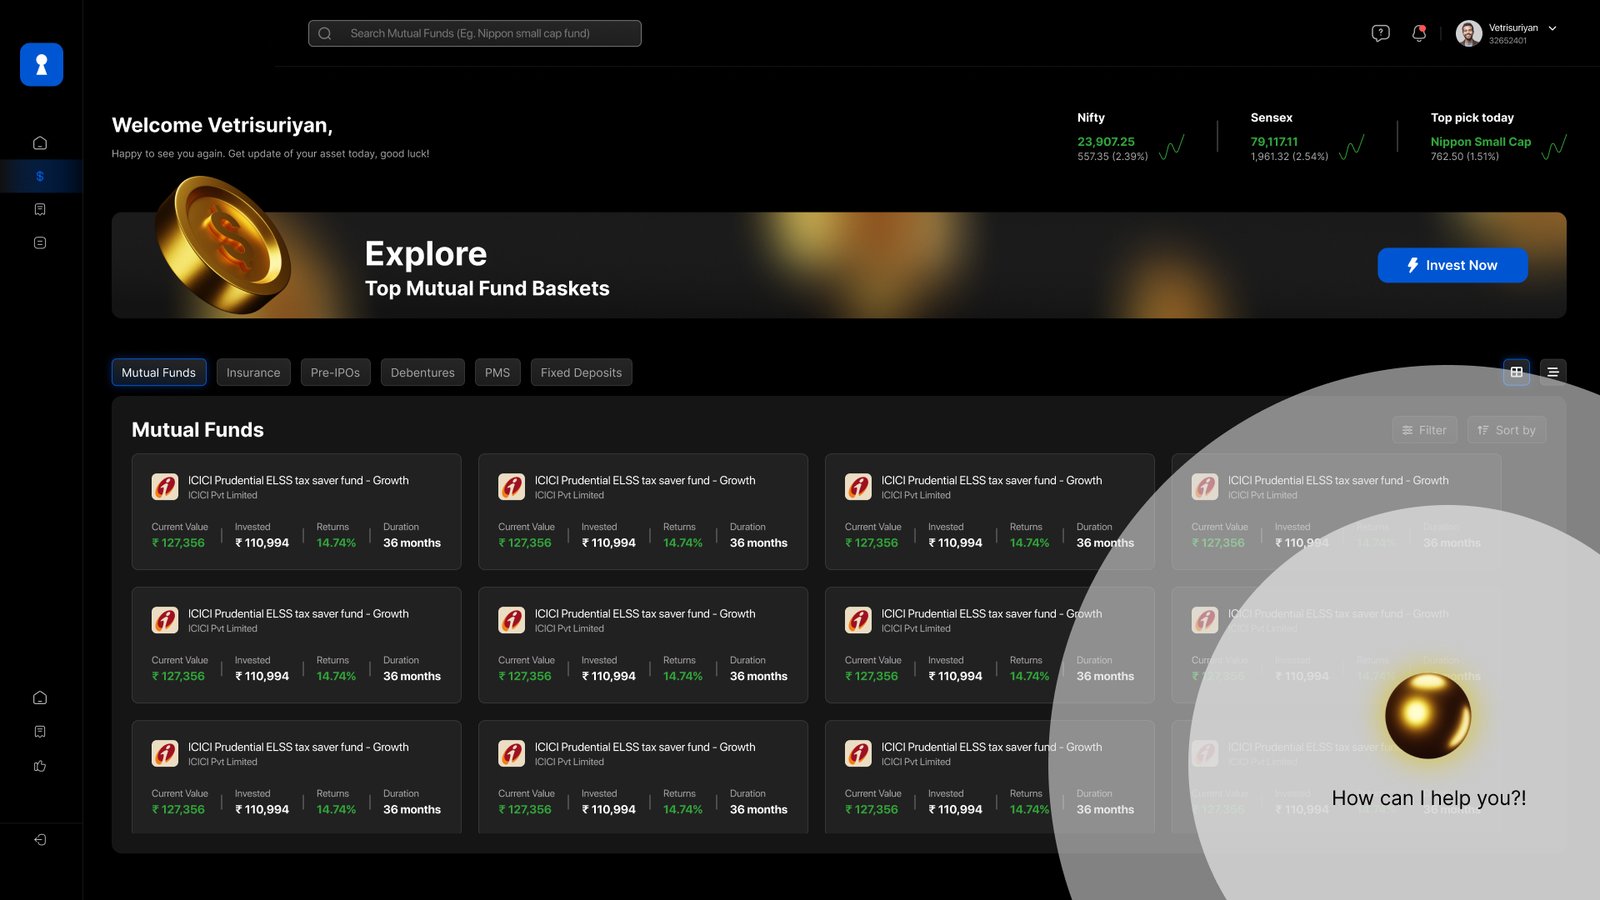The image size is (1600, 900).
Task: Select the Mutual Funds tab
Action: (x=159, y=372)
